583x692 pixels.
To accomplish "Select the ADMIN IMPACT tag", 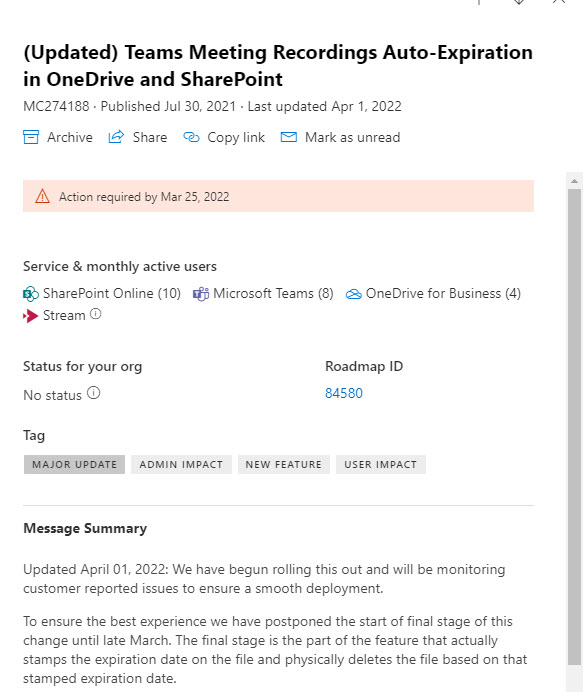I will (x=181, y=465).
